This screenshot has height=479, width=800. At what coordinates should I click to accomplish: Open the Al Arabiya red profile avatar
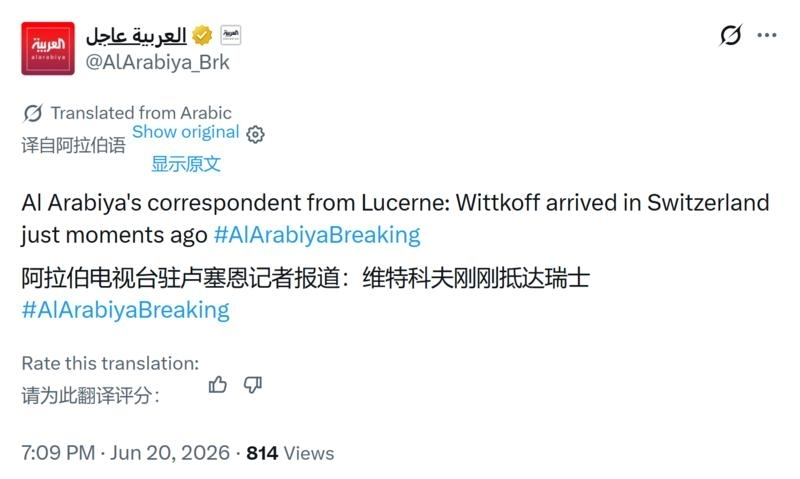[x=48, y=48]
